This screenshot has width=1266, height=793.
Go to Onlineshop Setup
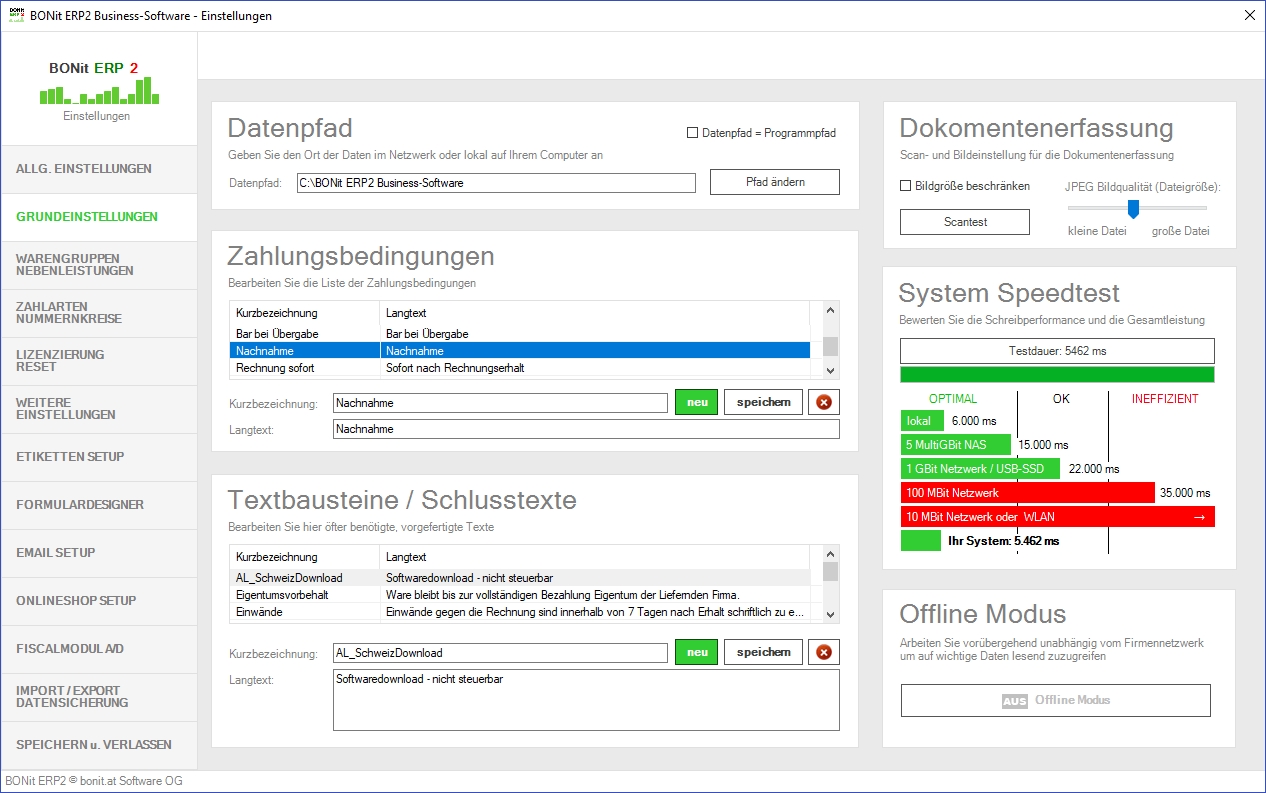99,601
